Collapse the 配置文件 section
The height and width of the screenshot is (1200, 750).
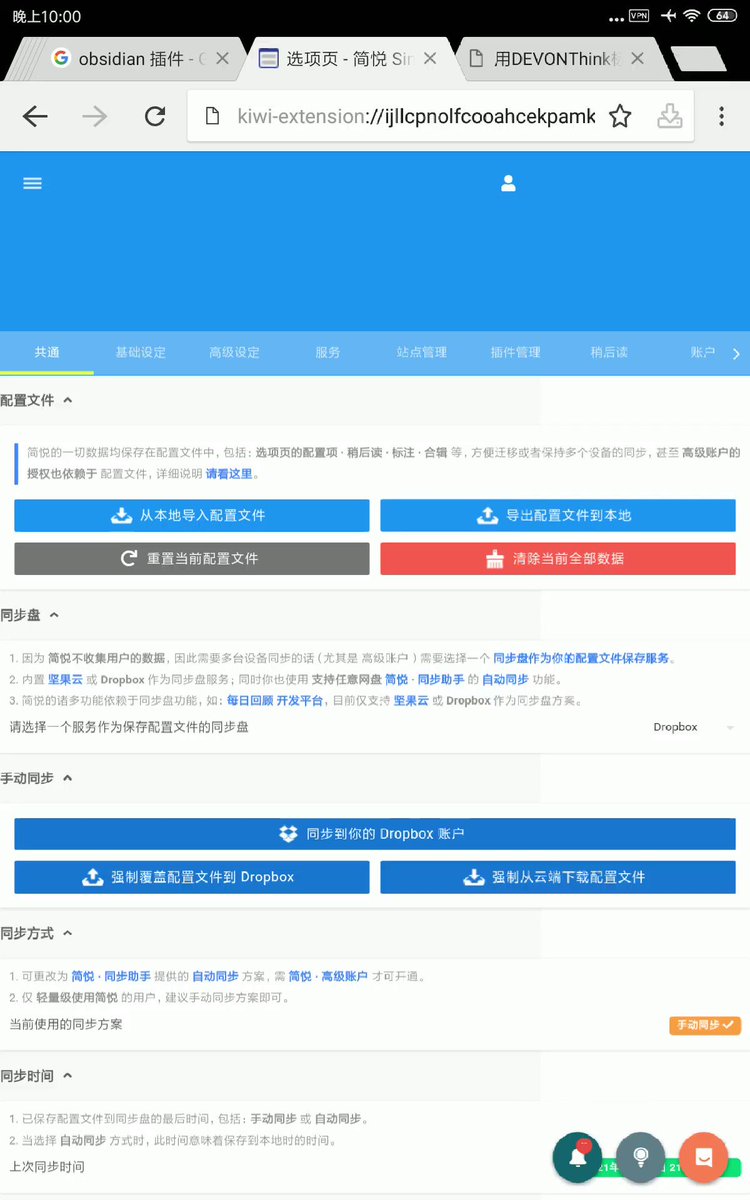(x=68, y=400)
